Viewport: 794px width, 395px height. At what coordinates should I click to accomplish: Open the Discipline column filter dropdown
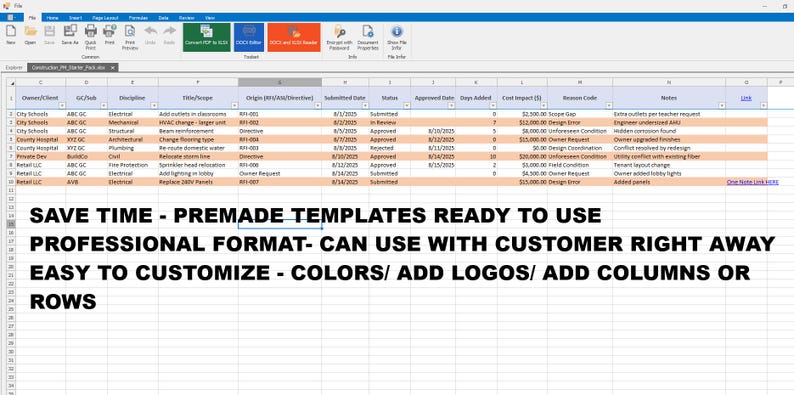point(154,106)
